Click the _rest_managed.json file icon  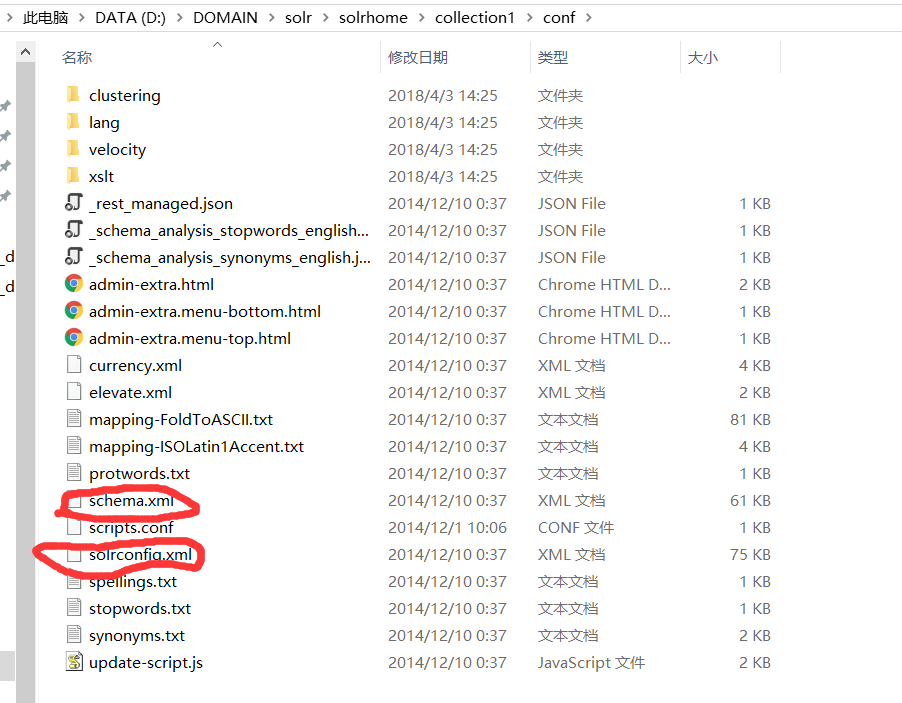pos(74,203)
